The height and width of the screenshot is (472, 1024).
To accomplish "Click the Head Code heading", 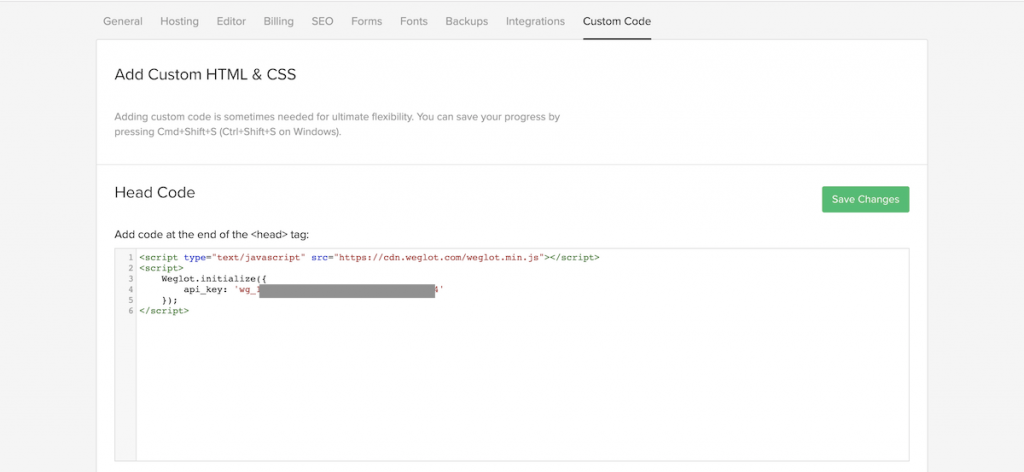I will tap(155, 192).
